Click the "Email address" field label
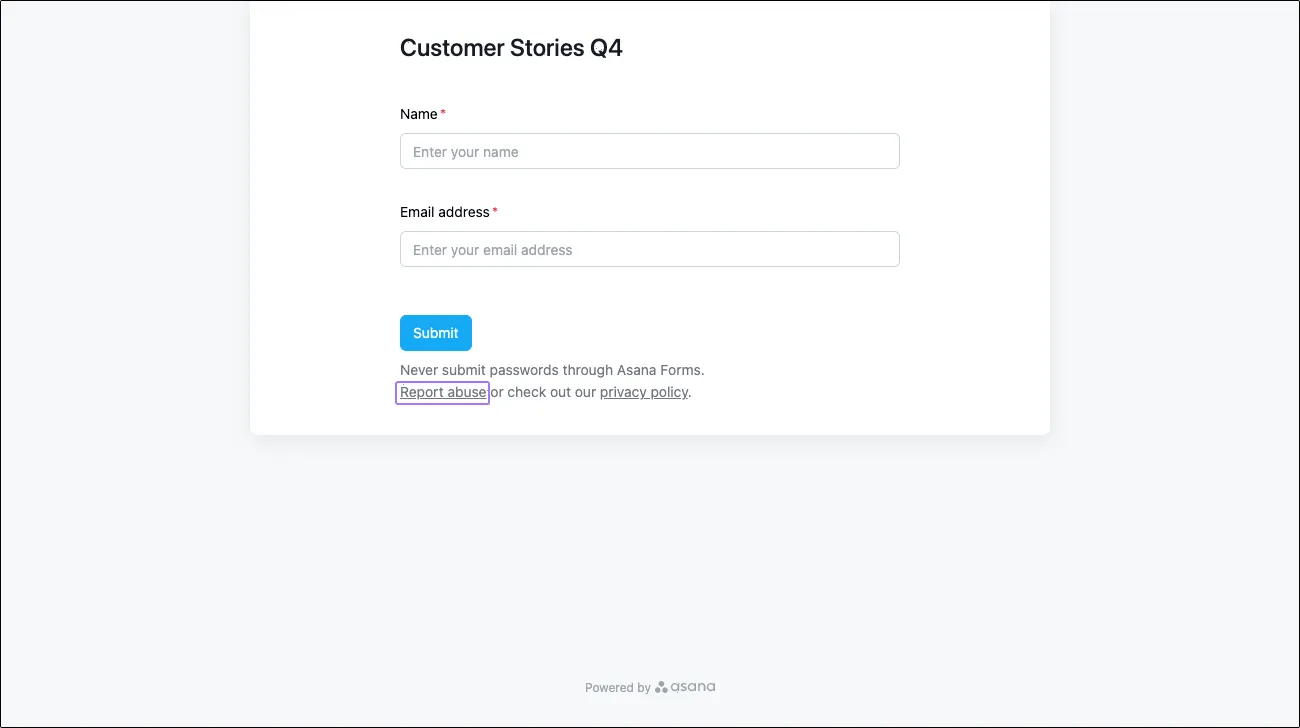Viewport: 1300px width, 728px height. [445, 212]
